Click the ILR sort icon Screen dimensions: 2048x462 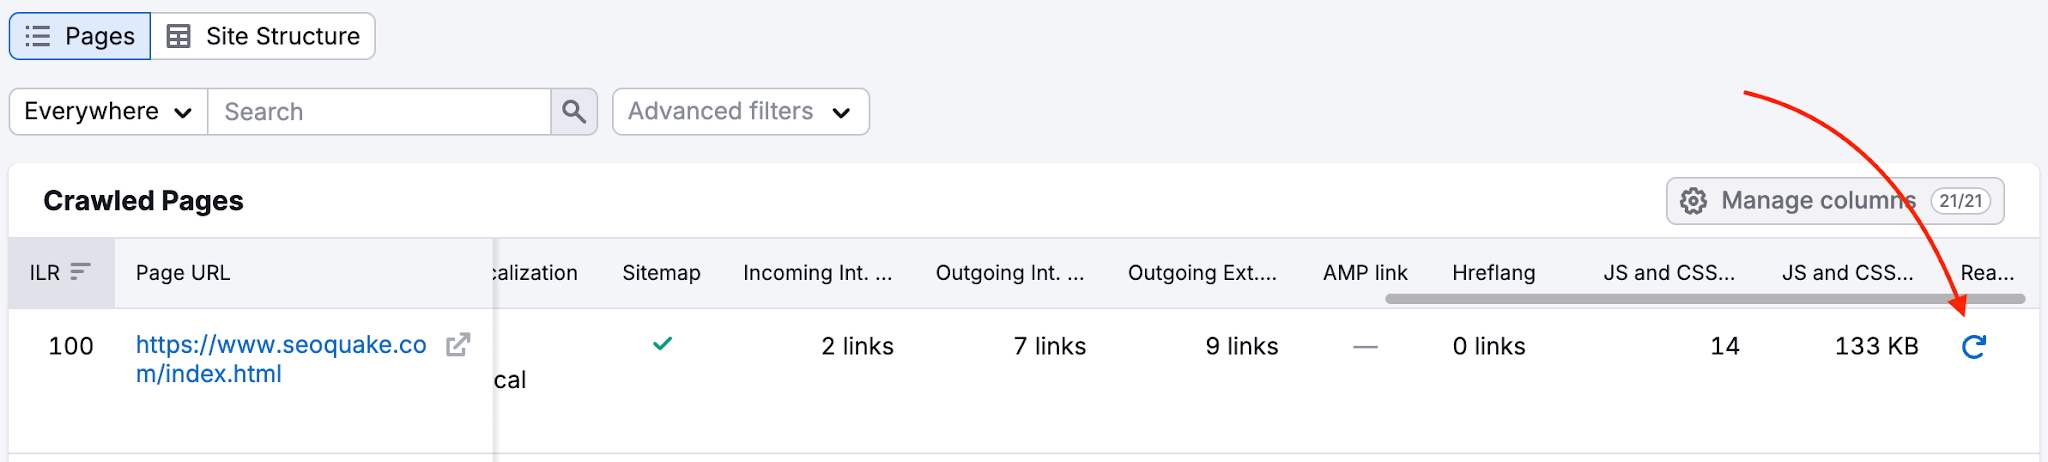pyautogui.click(x=81, y=272)
